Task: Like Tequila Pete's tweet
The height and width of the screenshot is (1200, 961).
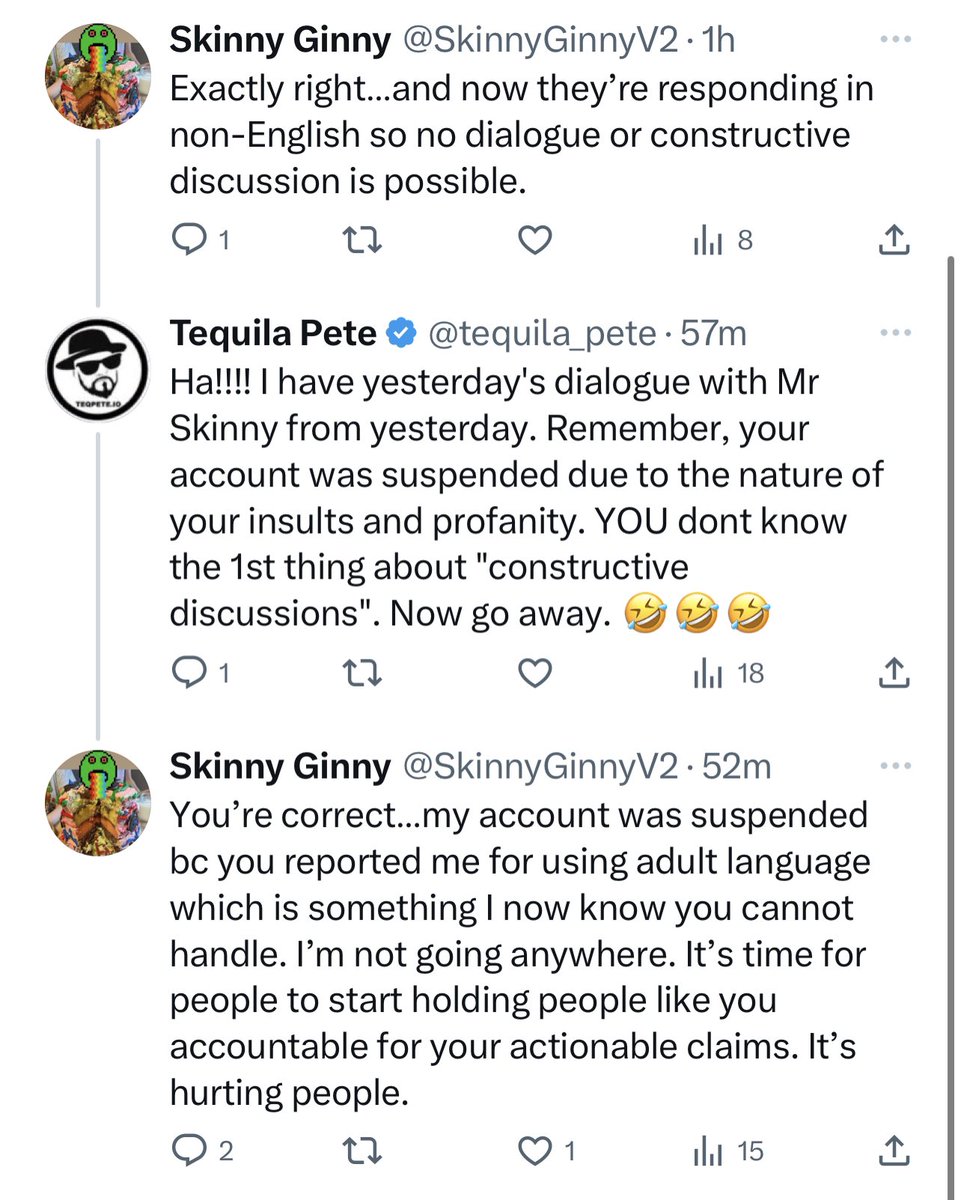Action: tap(536, 674)
